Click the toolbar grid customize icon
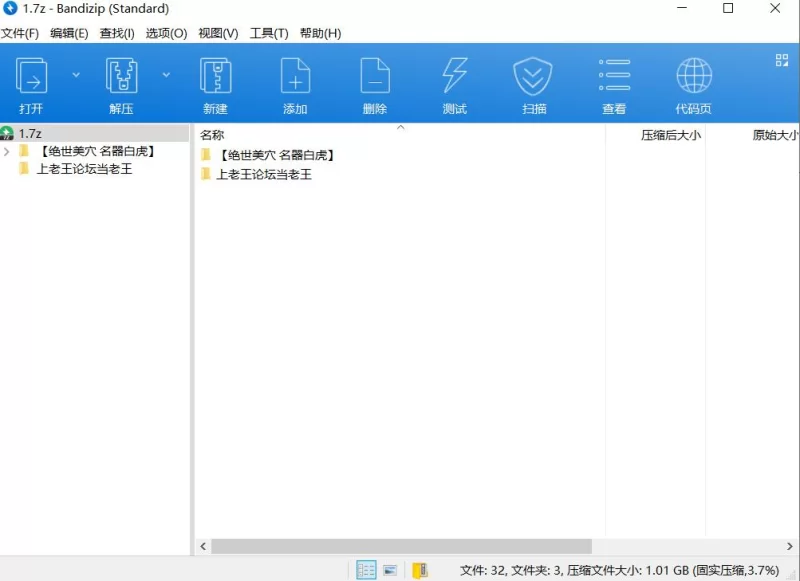The image size is (800, 581). coord(782,60)
